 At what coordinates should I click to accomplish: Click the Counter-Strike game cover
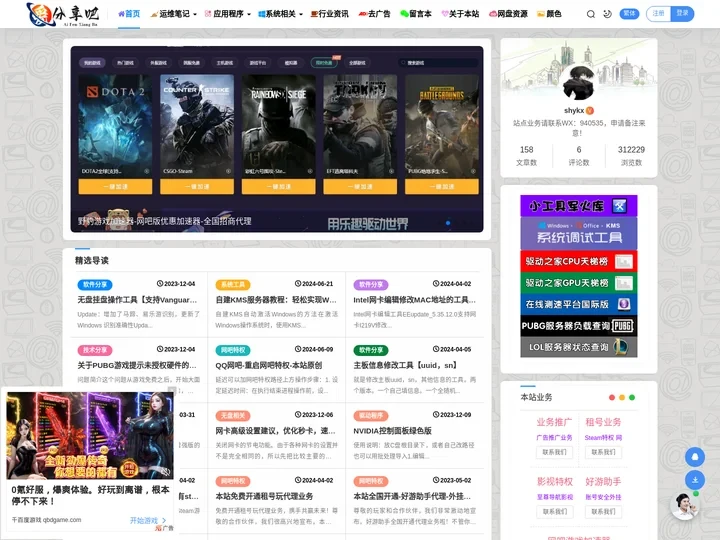click(x=197, y=125)
